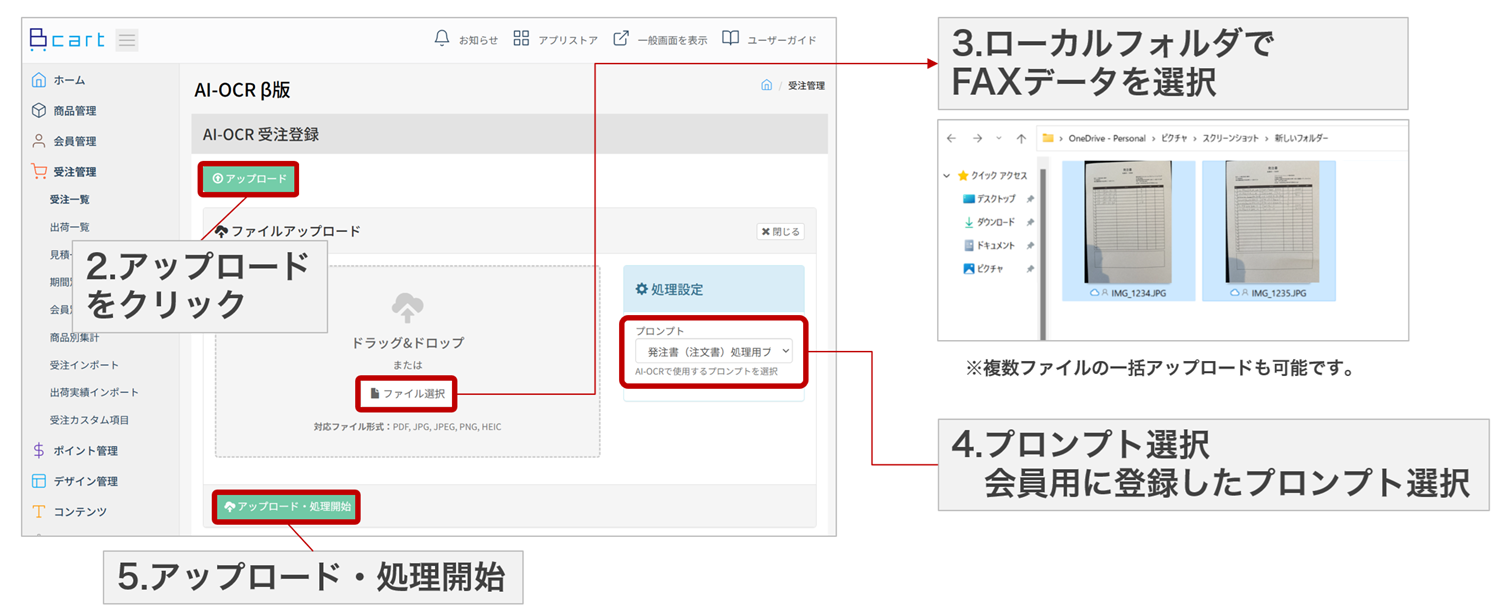Expand the path chevron before OneDrive - Personal
1500x616 pixels.
point(1061,138)
